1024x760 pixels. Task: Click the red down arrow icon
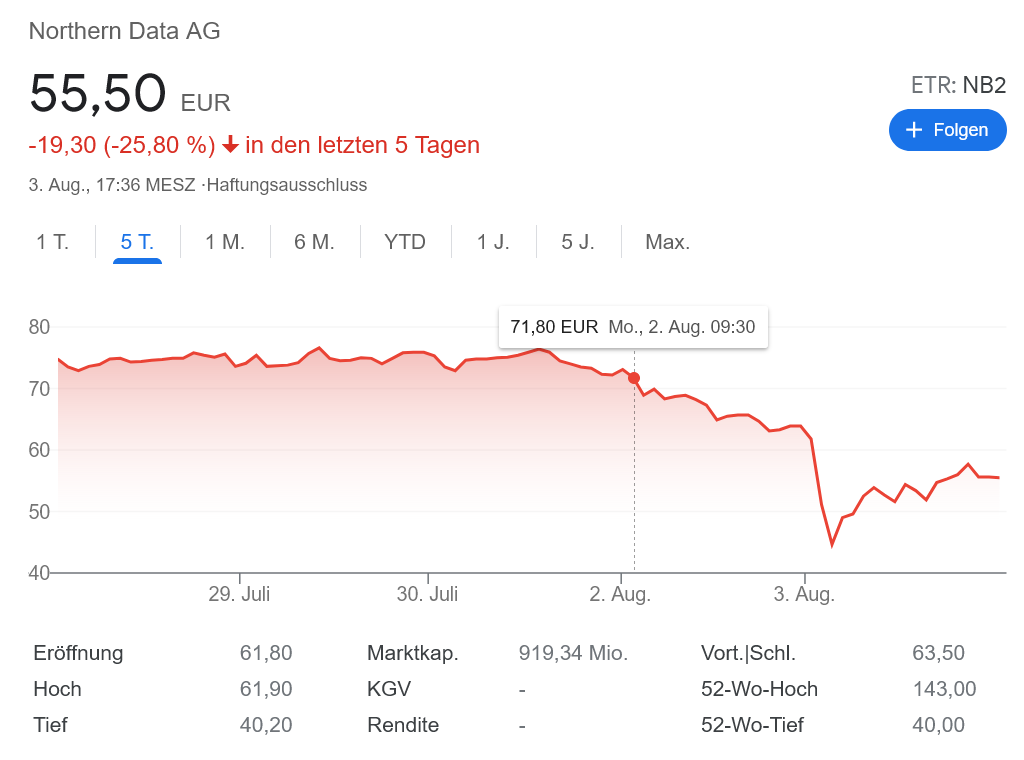230,146
